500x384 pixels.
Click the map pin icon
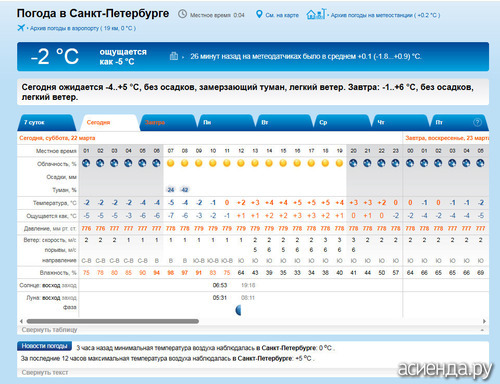[x=259, y=14]
